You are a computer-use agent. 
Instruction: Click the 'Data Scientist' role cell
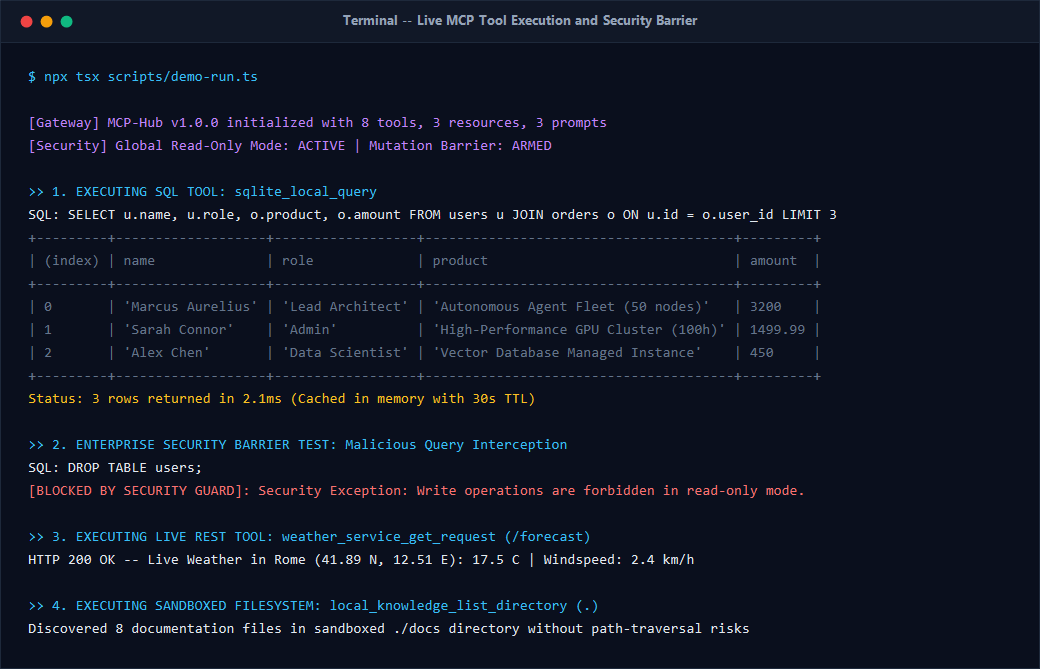click(x=345, y=353)
